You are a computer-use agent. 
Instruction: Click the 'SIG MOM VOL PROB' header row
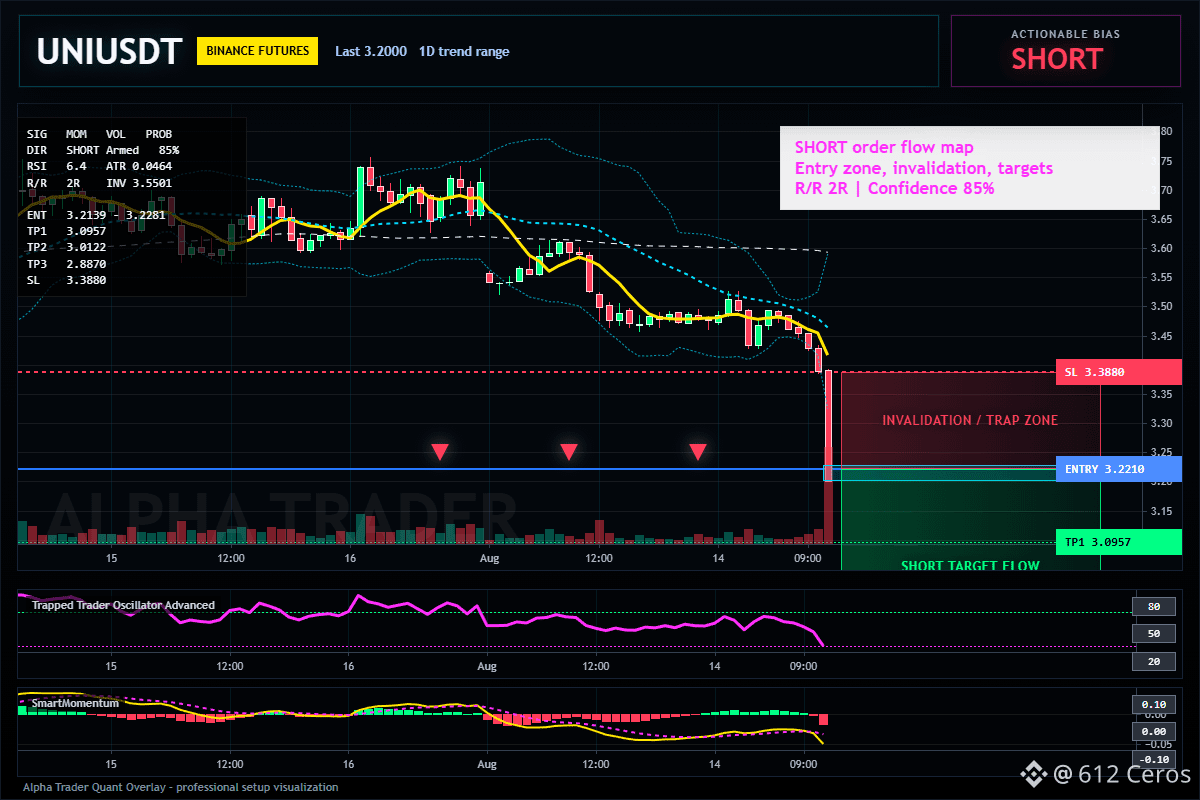[99, 133]
